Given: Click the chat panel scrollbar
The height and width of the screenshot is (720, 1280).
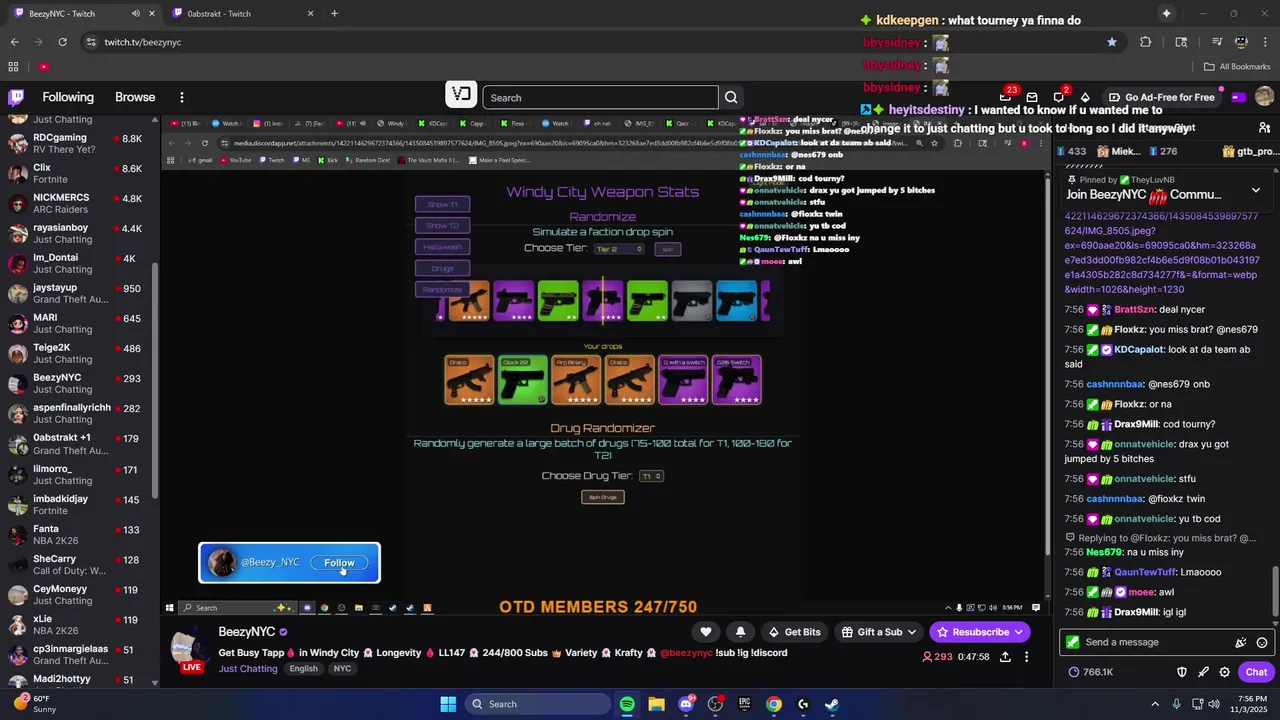Looking at the screenshot, I should pos(1275,590).
